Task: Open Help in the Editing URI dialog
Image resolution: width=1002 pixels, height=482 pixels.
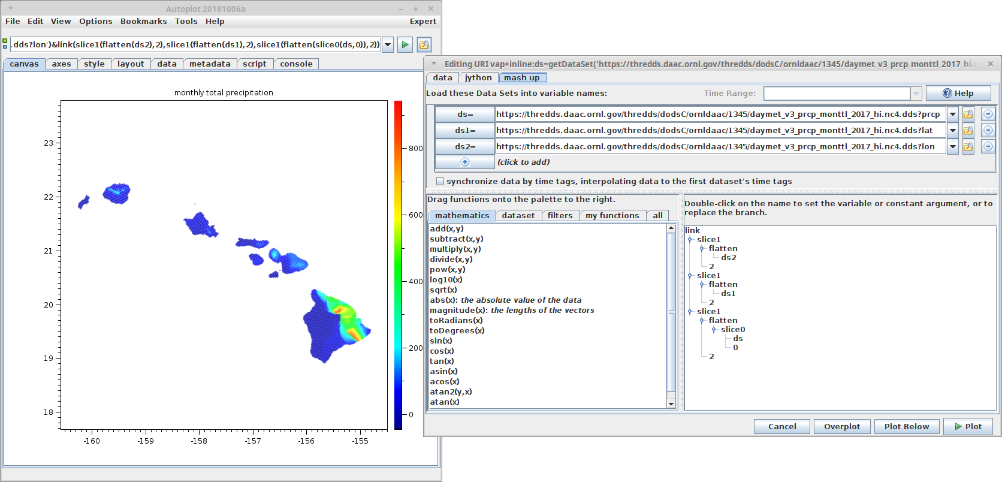Action: 959,93
